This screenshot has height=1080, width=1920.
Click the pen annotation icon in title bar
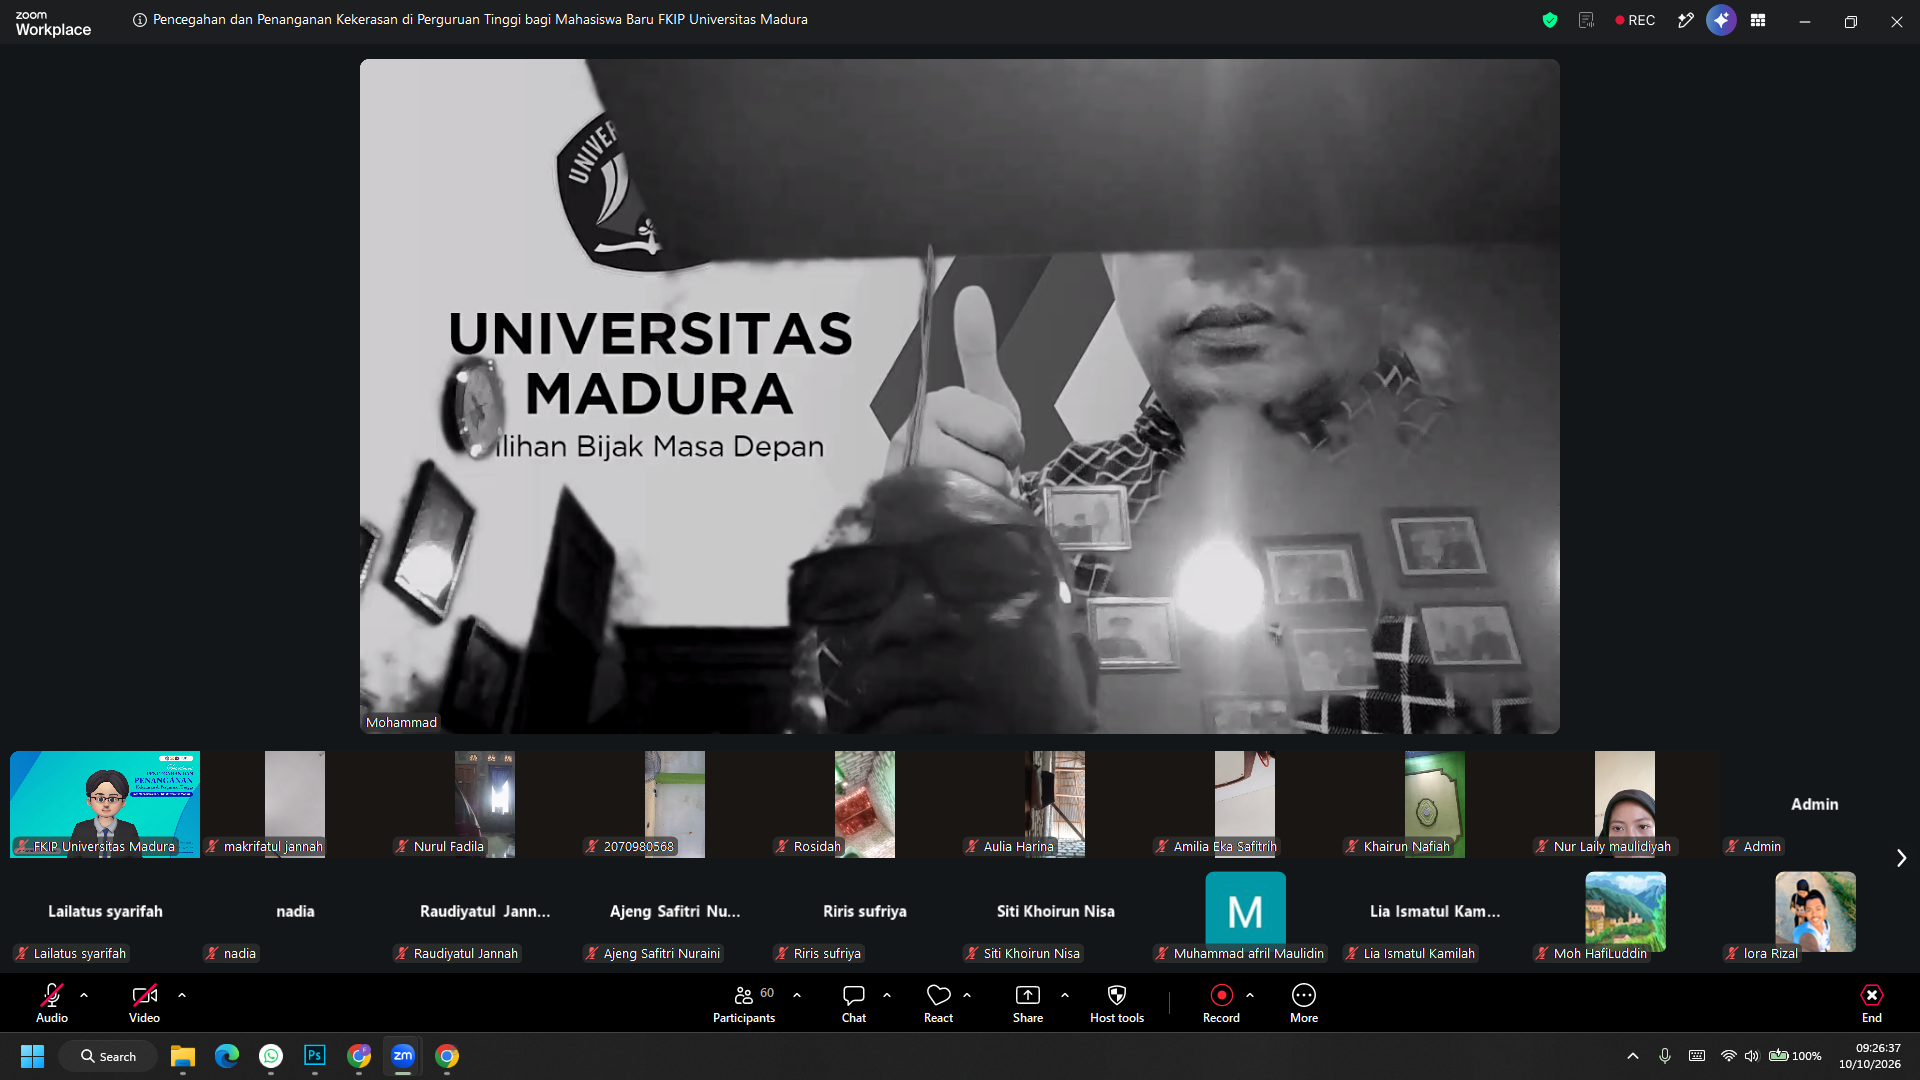1686,20
